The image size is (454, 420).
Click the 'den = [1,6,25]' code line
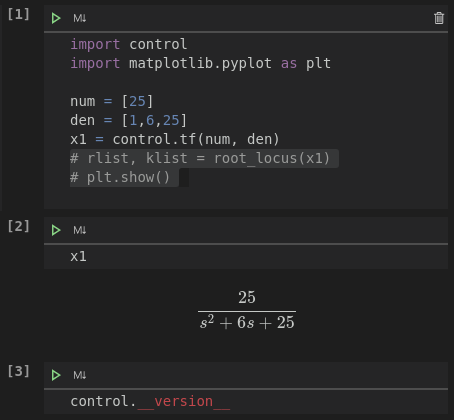pos(128,120)
